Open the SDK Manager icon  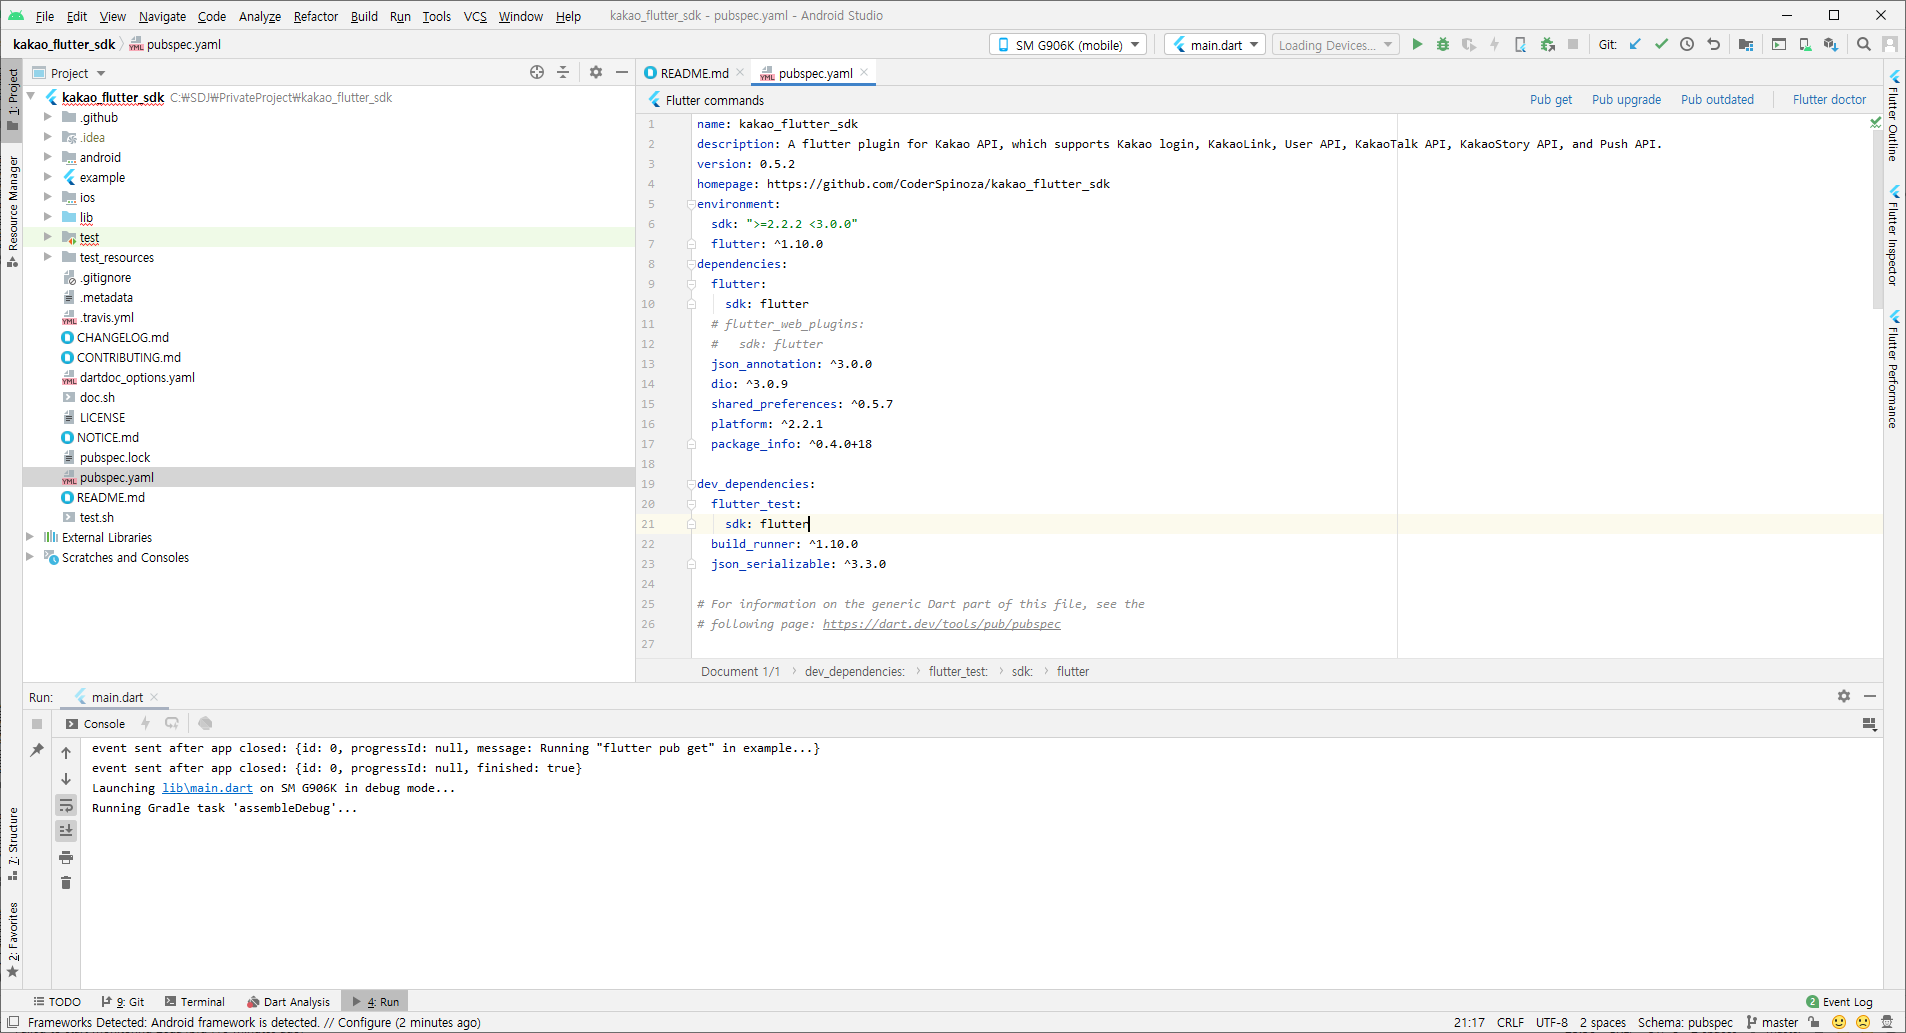click(1831, 44)
